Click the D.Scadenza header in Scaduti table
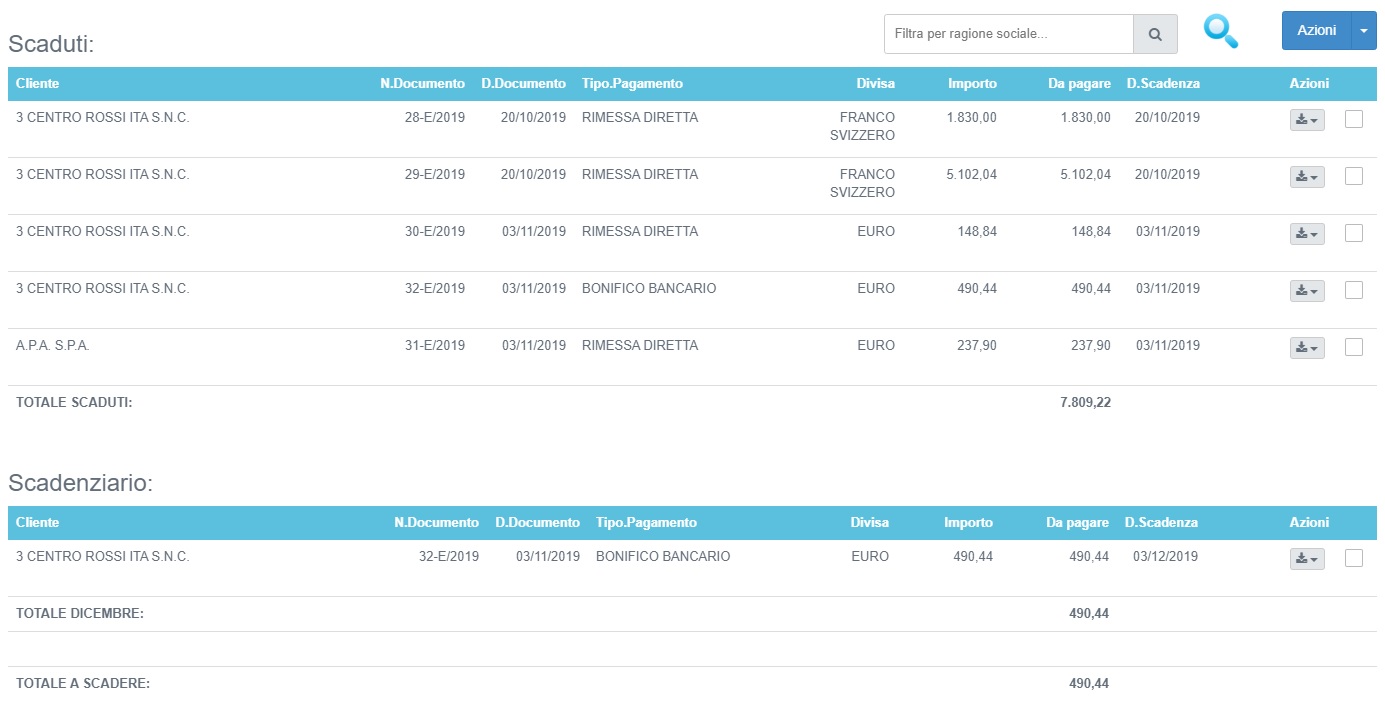This screenshot has height=716, width=1385. pyautogui.click(x=1162, y=84)
